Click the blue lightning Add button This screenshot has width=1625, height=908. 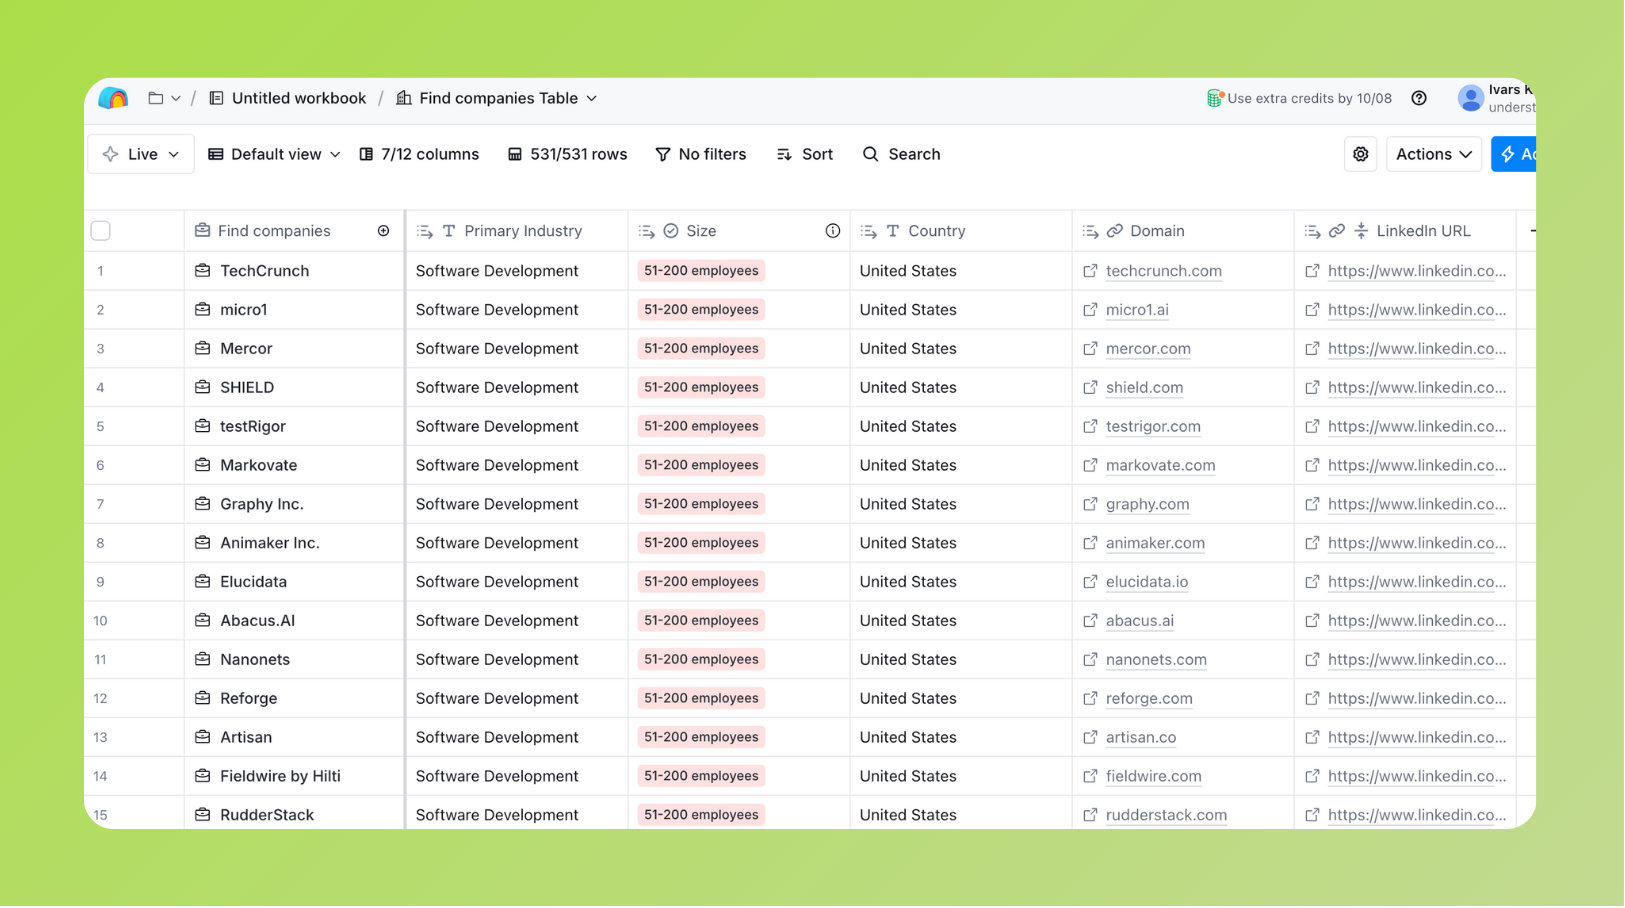[x=1514, y=154]
